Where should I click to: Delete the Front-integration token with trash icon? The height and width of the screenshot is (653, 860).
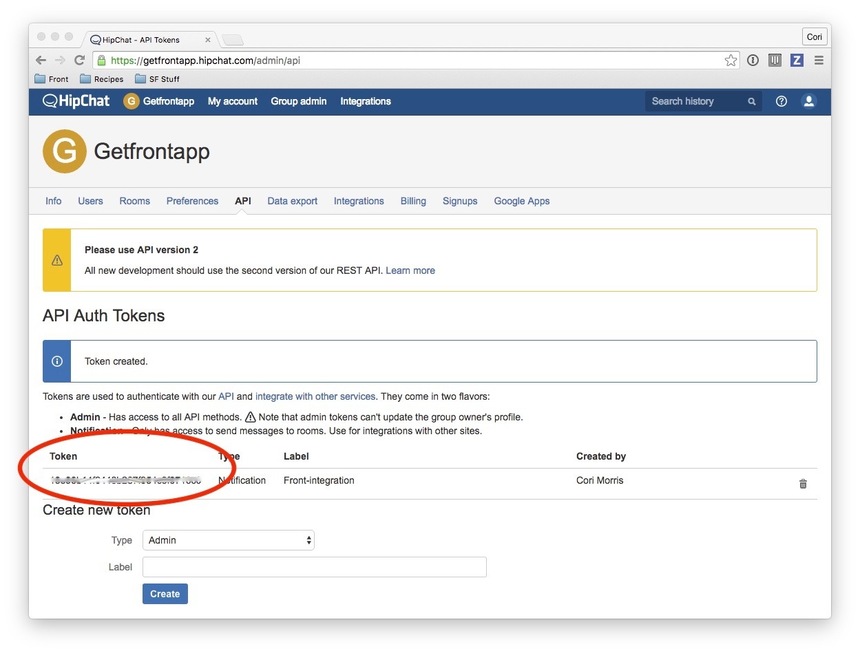[x=803, y=484]
